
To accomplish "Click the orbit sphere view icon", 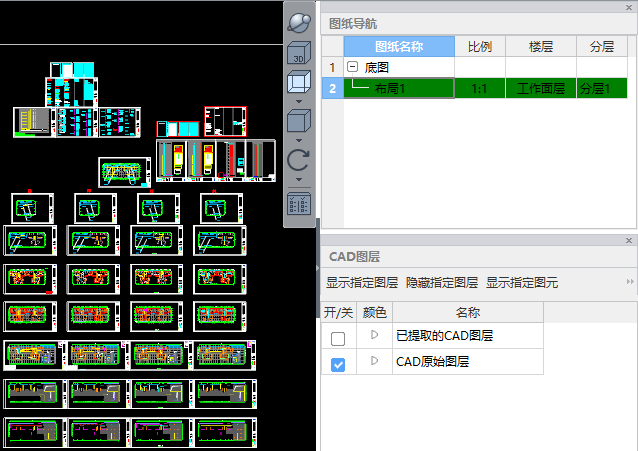I will point(299,22).
